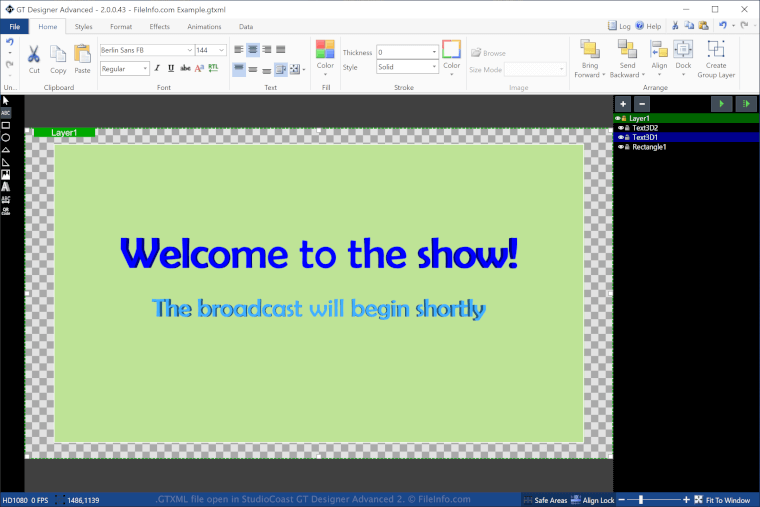The image size is (760, 507).
Task: Click the quick access Cut icon in title ribbon
Action: coord(675,25)
